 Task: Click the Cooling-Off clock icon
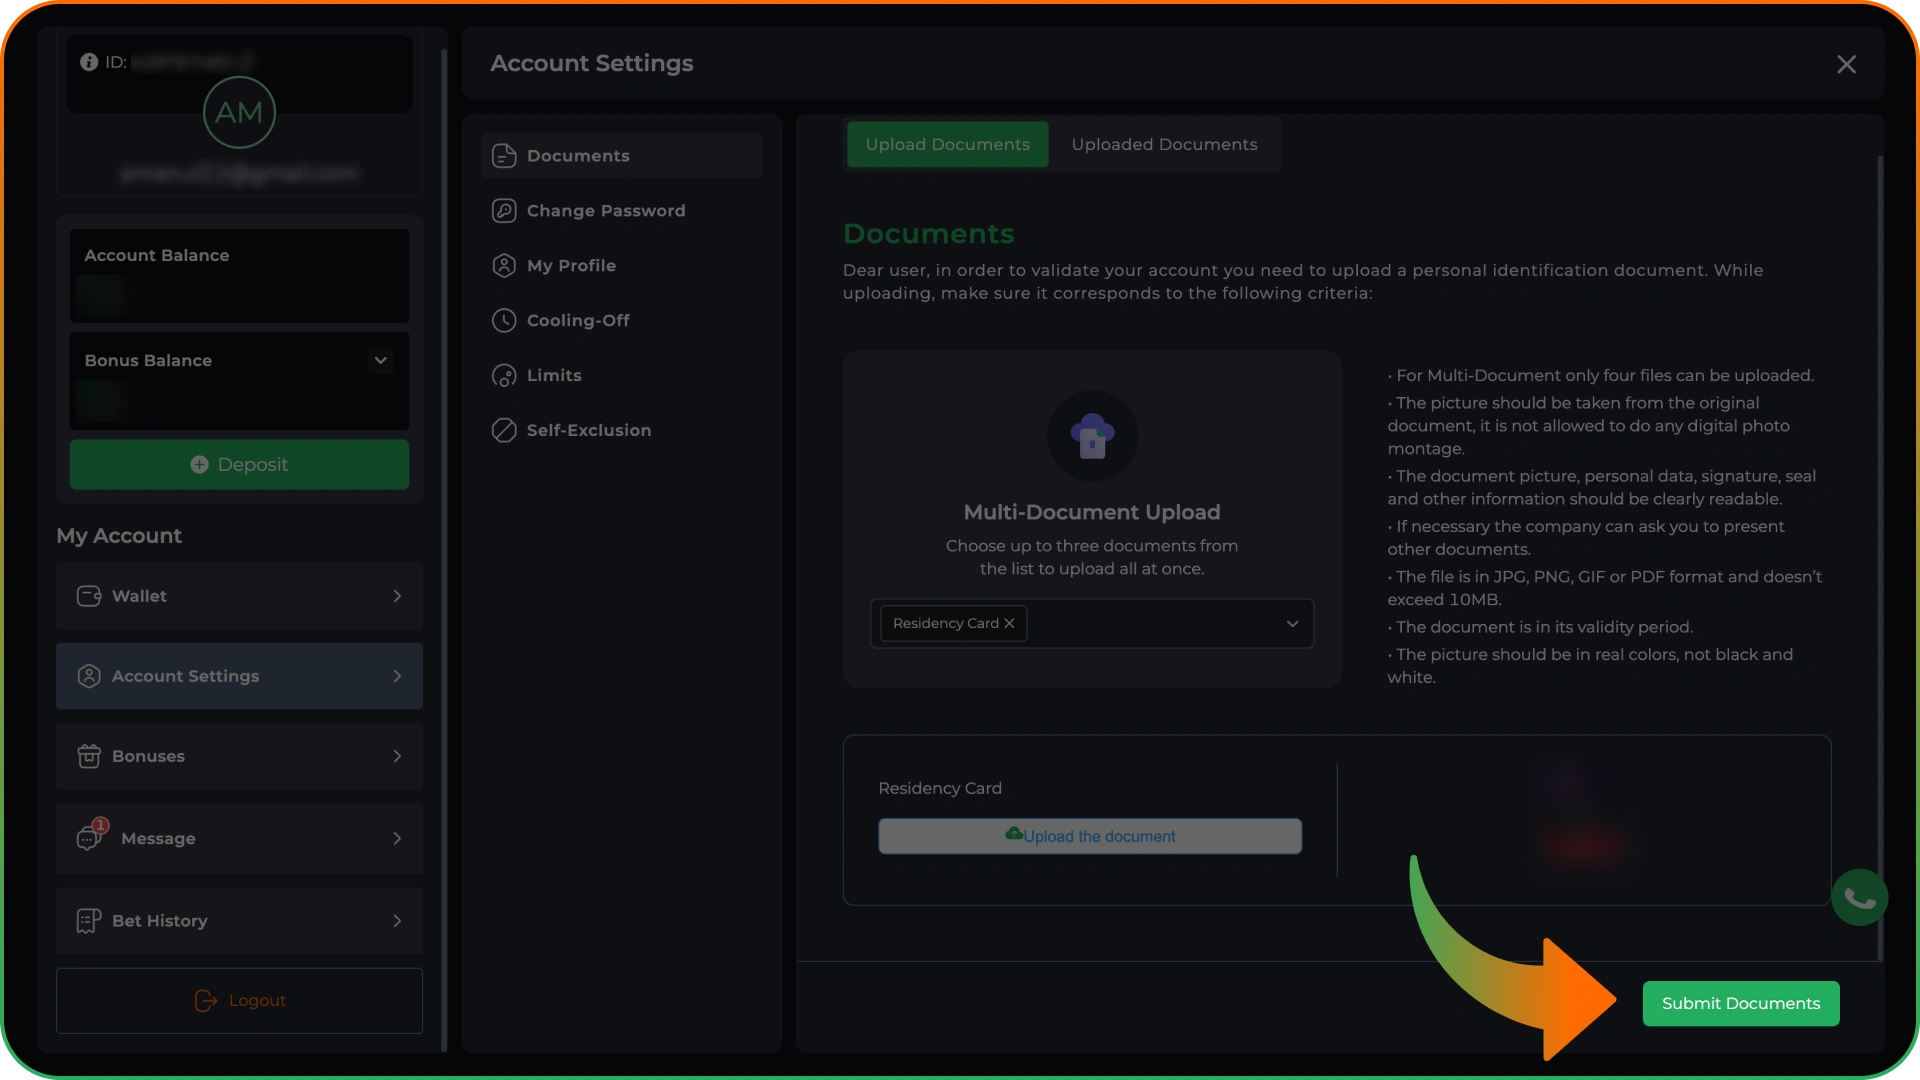504,321
